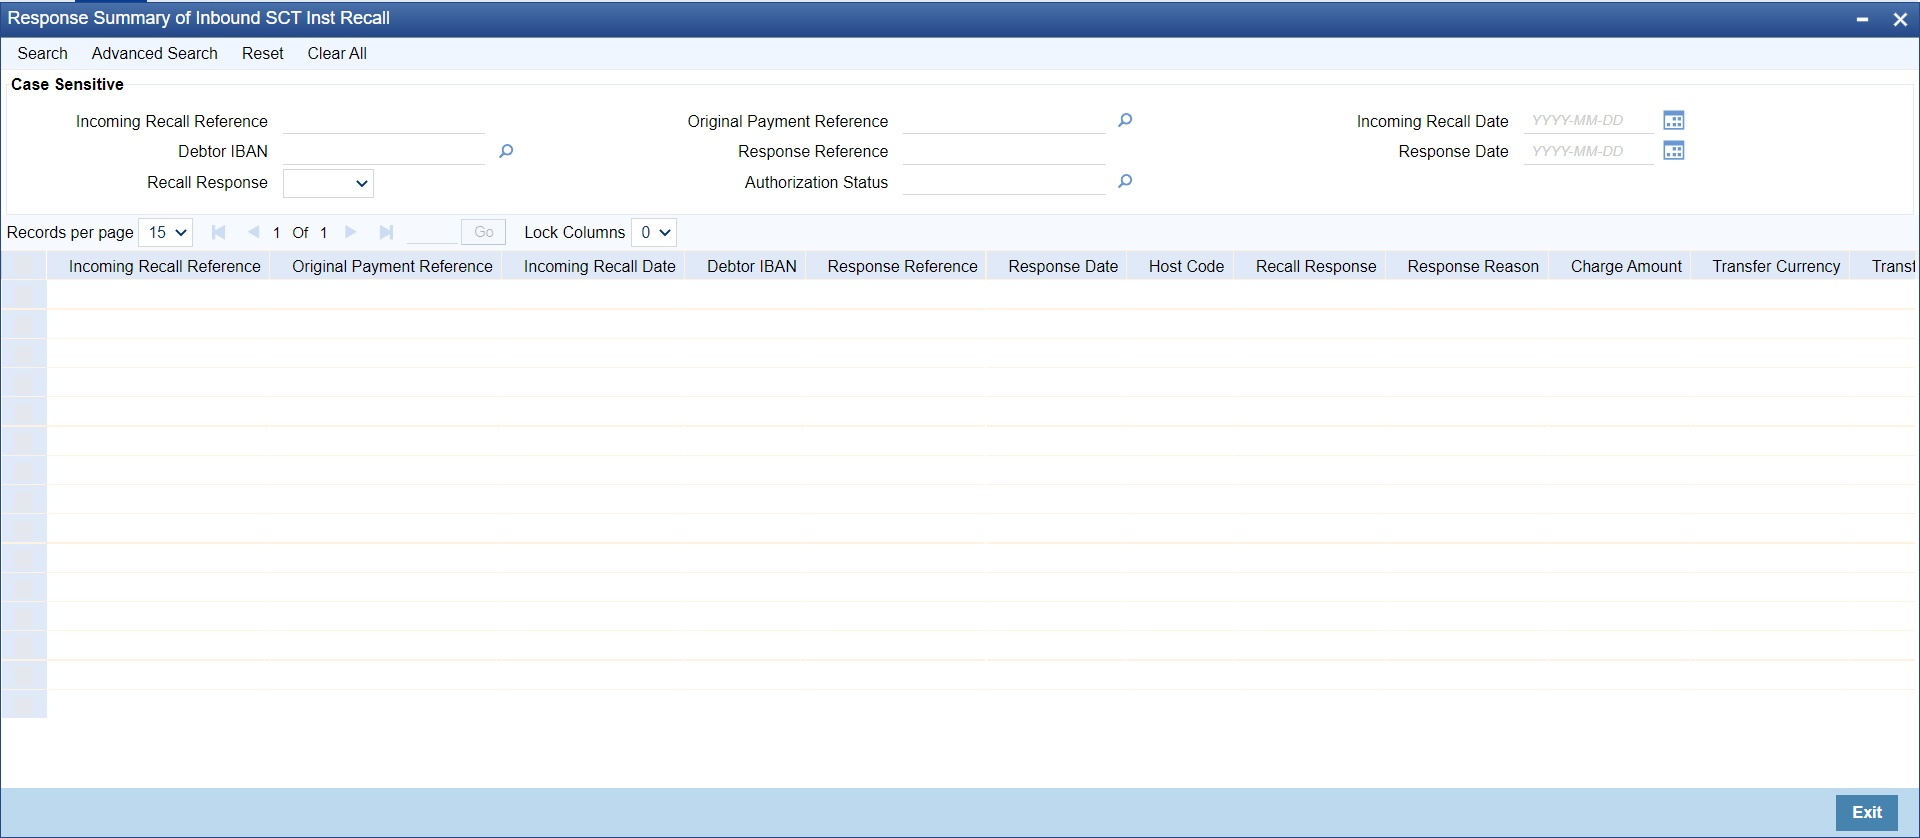Image resolution: width=1920 pixels, height=838 pixels.
Task: Open lookup for Original Payment Reference
Action: pyautogui.click(x=1125, y=120)
